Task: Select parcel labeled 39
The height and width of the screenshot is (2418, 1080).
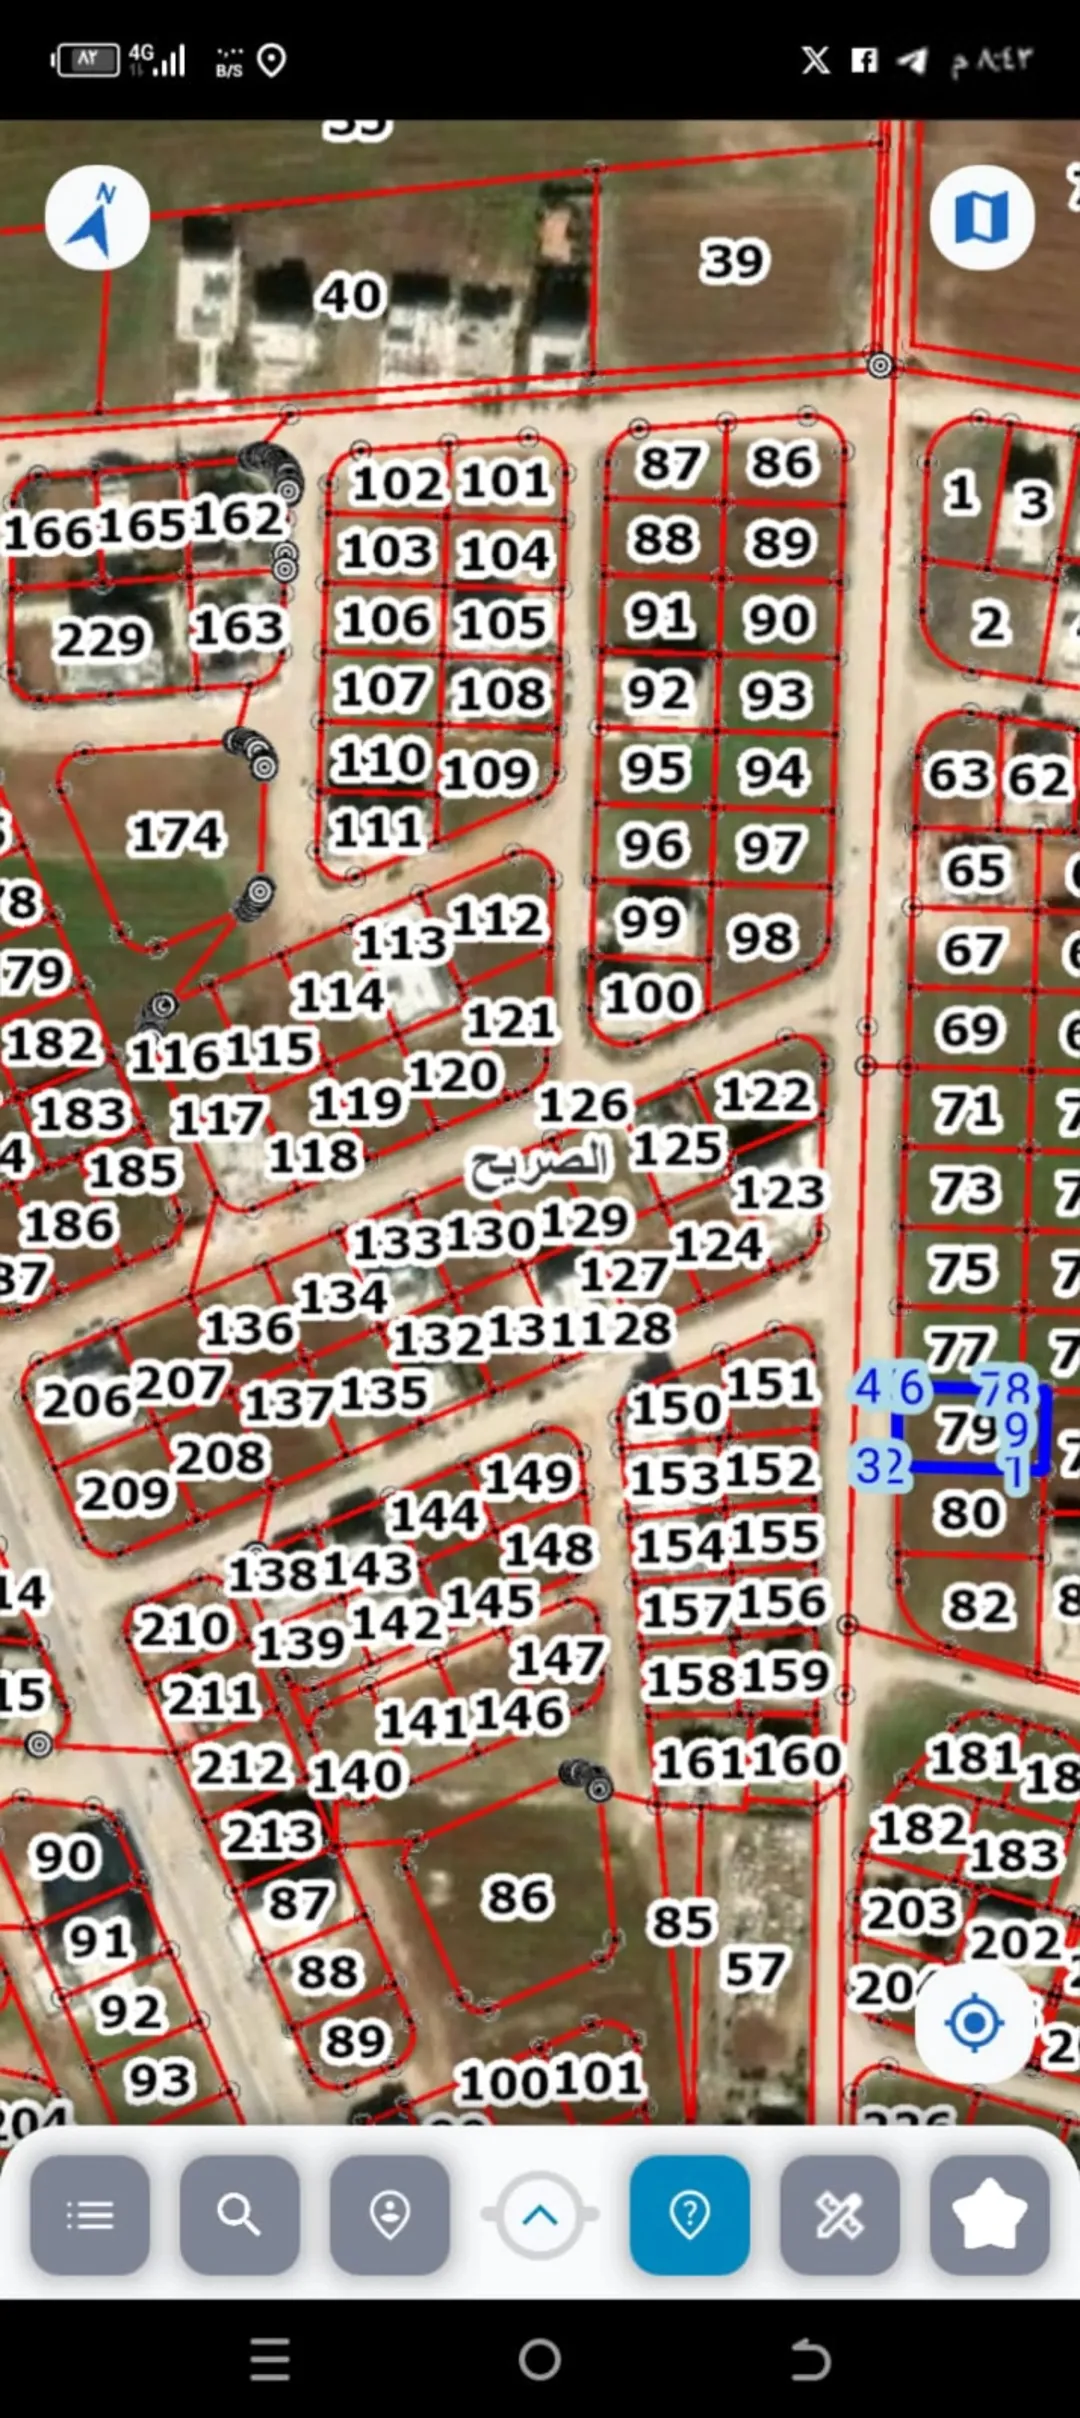Action: 735,261
